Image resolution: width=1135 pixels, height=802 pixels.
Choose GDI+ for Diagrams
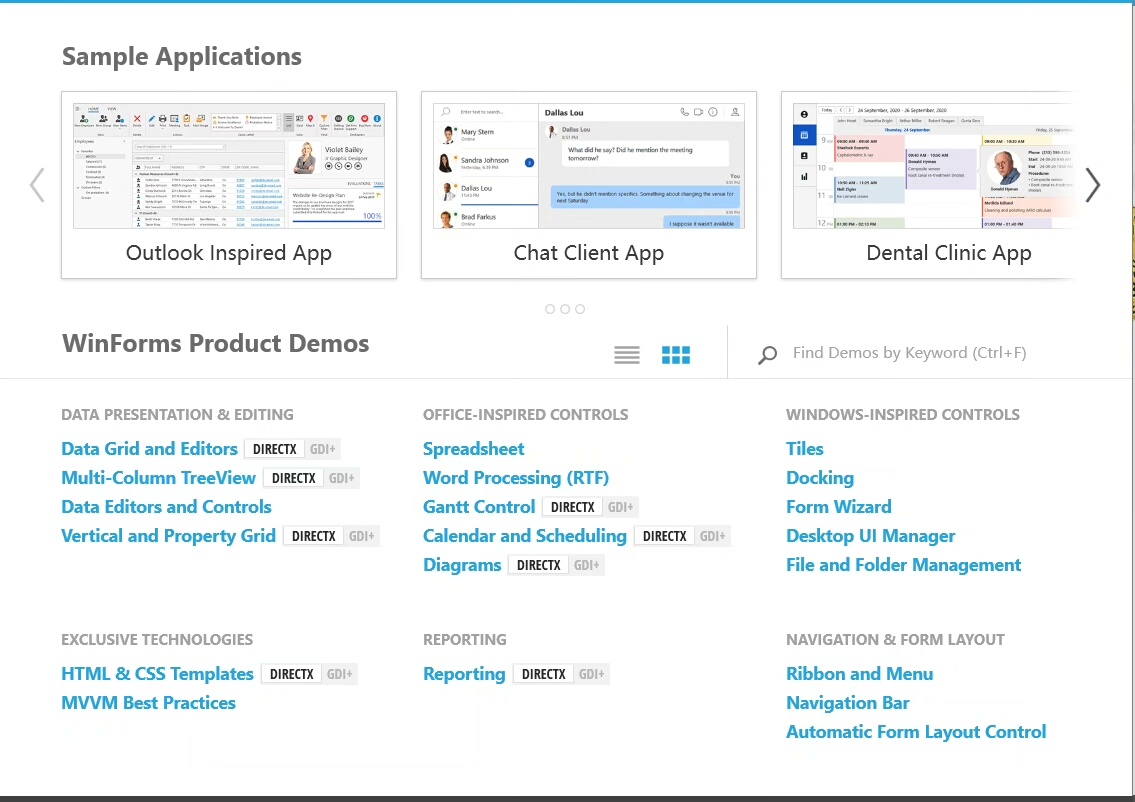coord(586,565)
